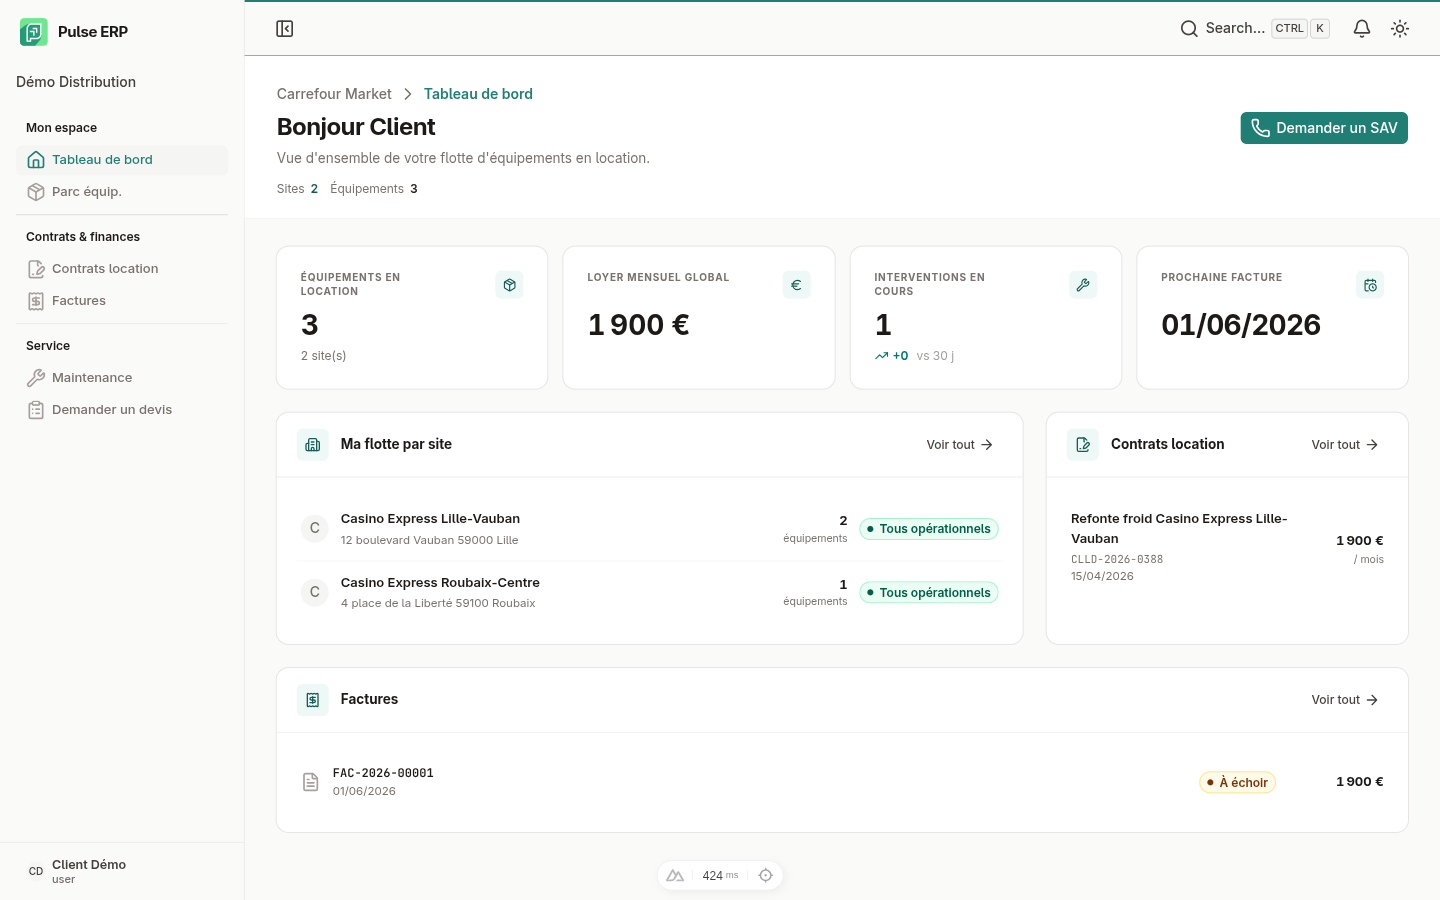Open invoice FAC-2026-00001
Image resolution: width=1440 pixels, height=900 pixels.
(x=842, y=782)
